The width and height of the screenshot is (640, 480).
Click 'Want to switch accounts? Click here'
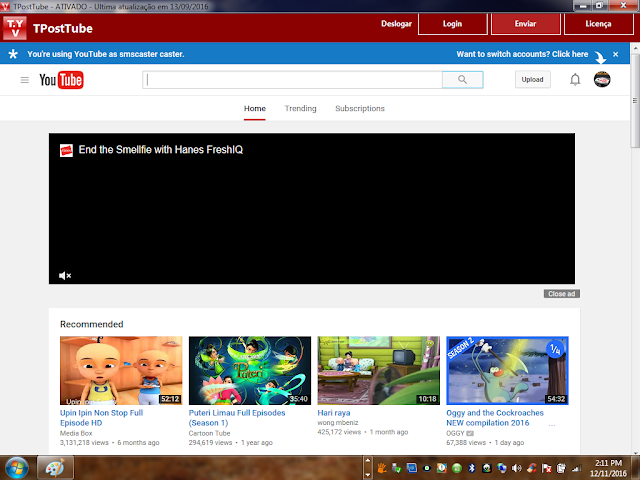522,54
